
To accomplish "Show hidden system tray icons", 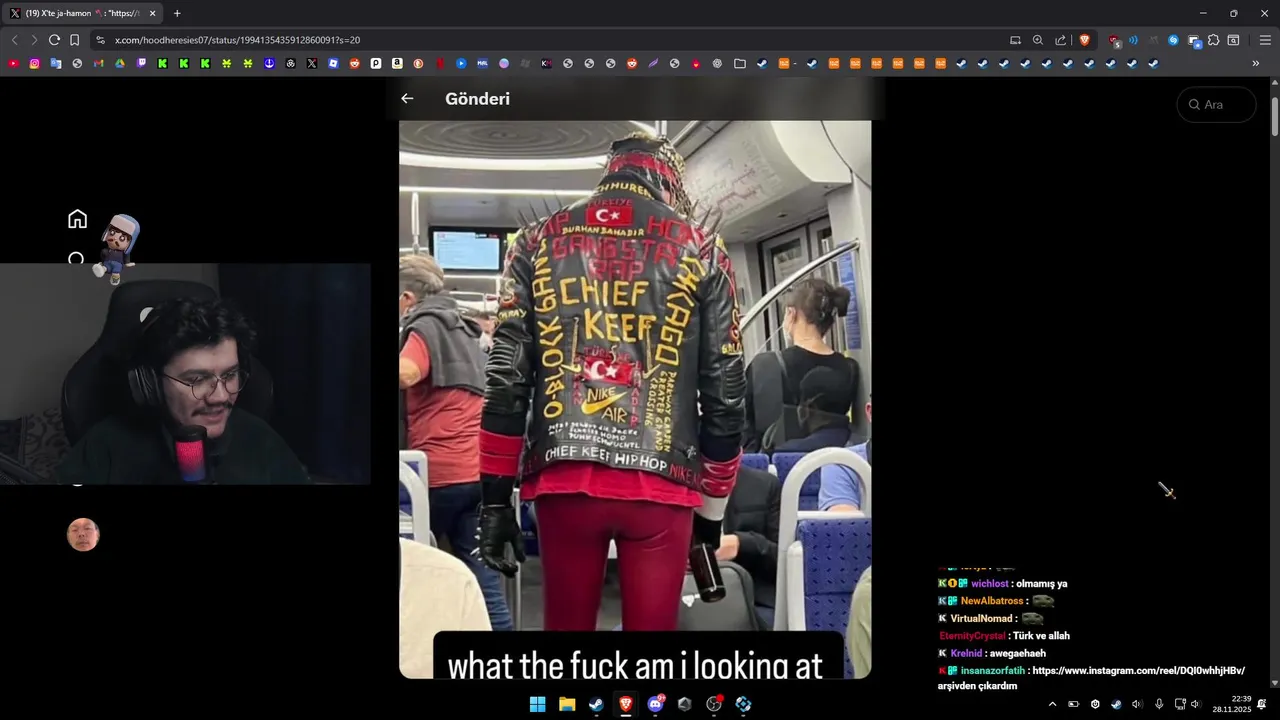I will [1052, 704].
